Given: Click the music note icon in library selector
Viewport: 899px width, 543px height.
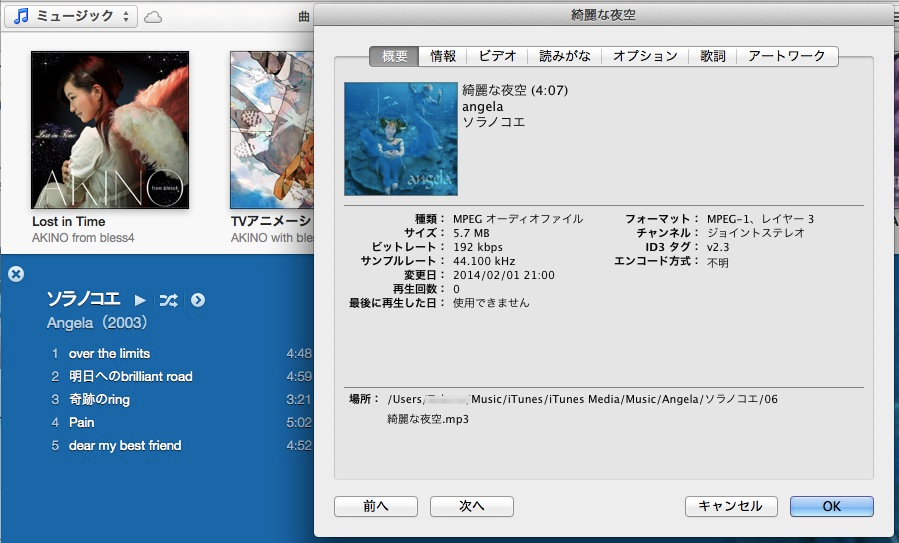Looking at the screenshot, I should pos(21,16).
